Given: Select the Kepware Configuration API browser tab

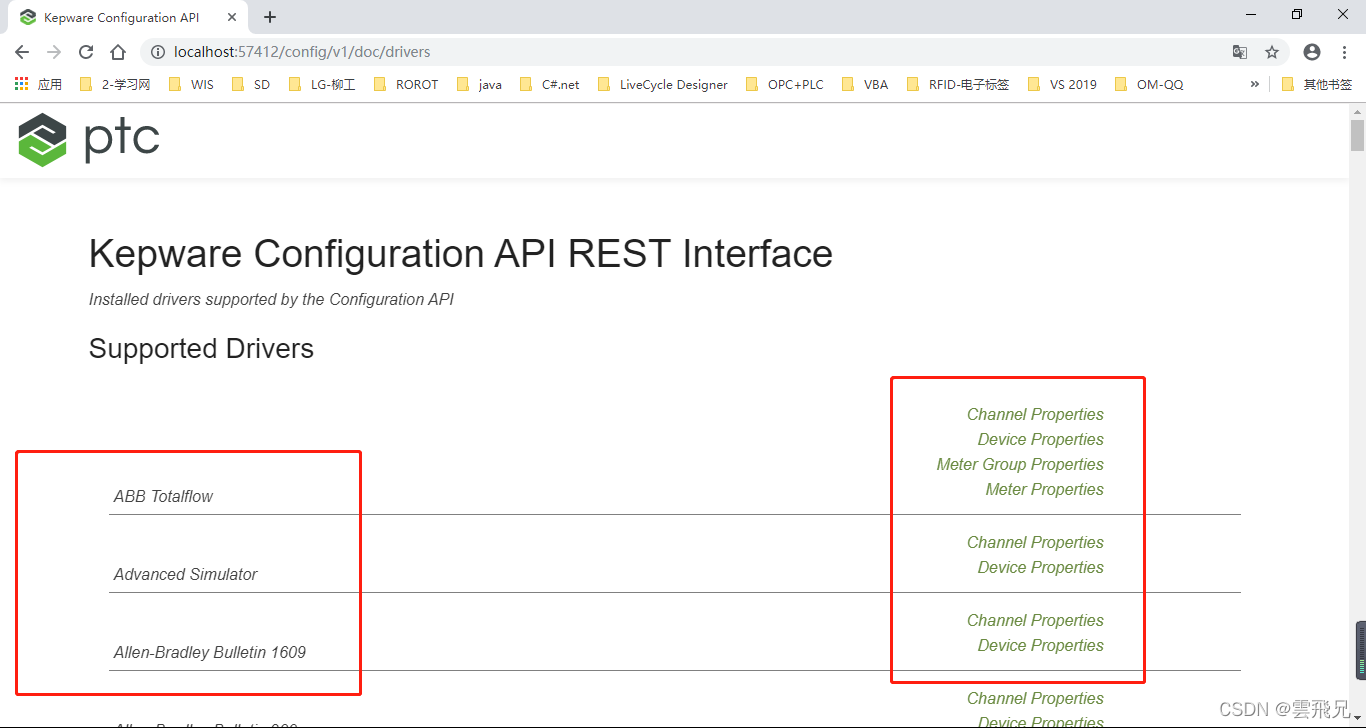Looking at the screenshot, I should tap(128, 17).
